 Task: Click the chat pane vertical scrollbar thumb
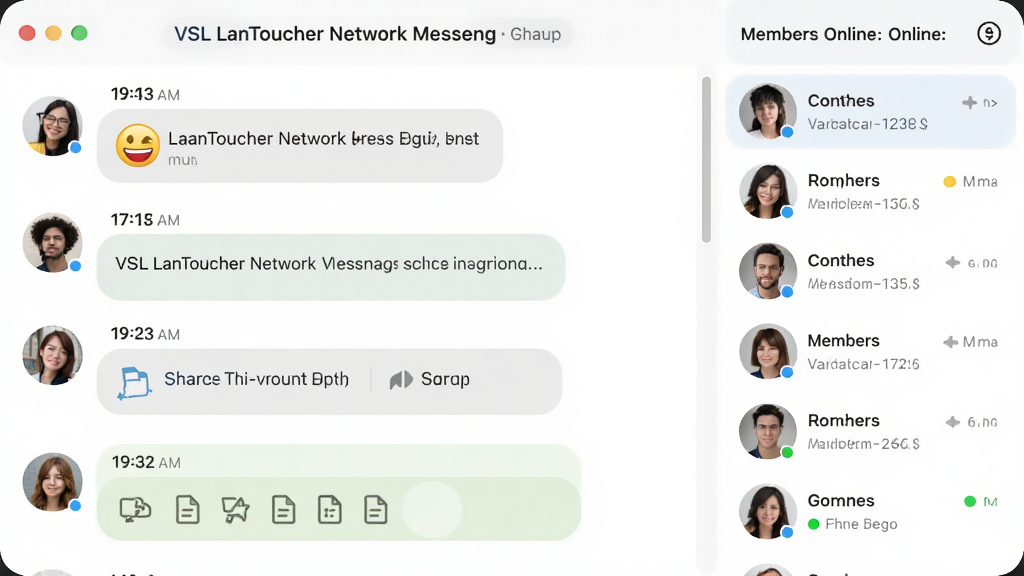pos(706,160)
